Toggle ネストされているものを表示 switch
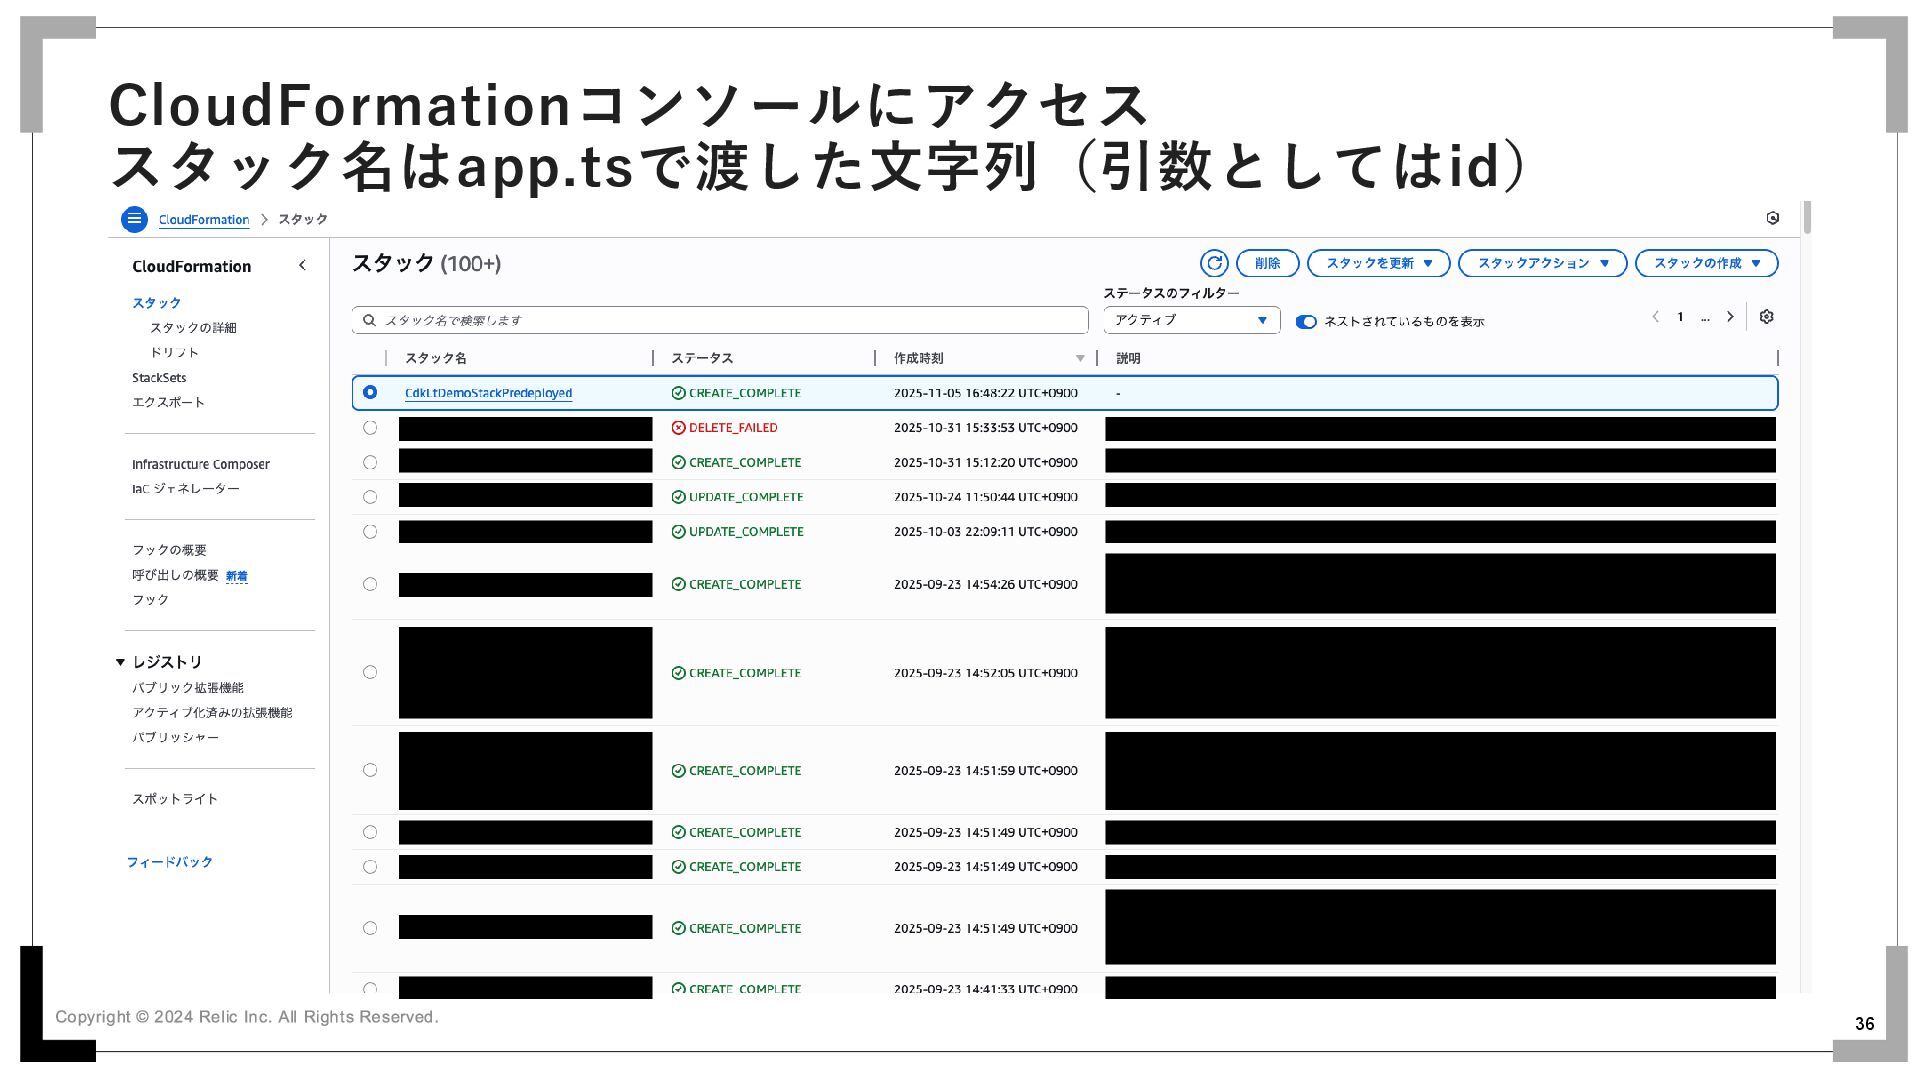The height and width of the screenshot is (1080, 1920). coord(1306,321)
